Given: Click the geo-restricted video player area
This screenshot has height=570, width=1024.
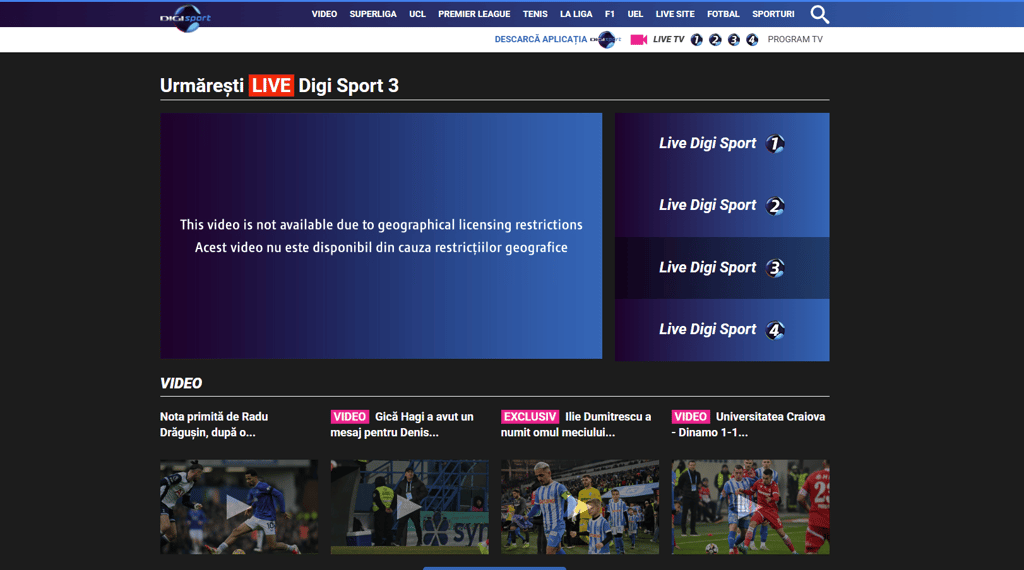Looking at the screenshot, I should coord(381,236).
